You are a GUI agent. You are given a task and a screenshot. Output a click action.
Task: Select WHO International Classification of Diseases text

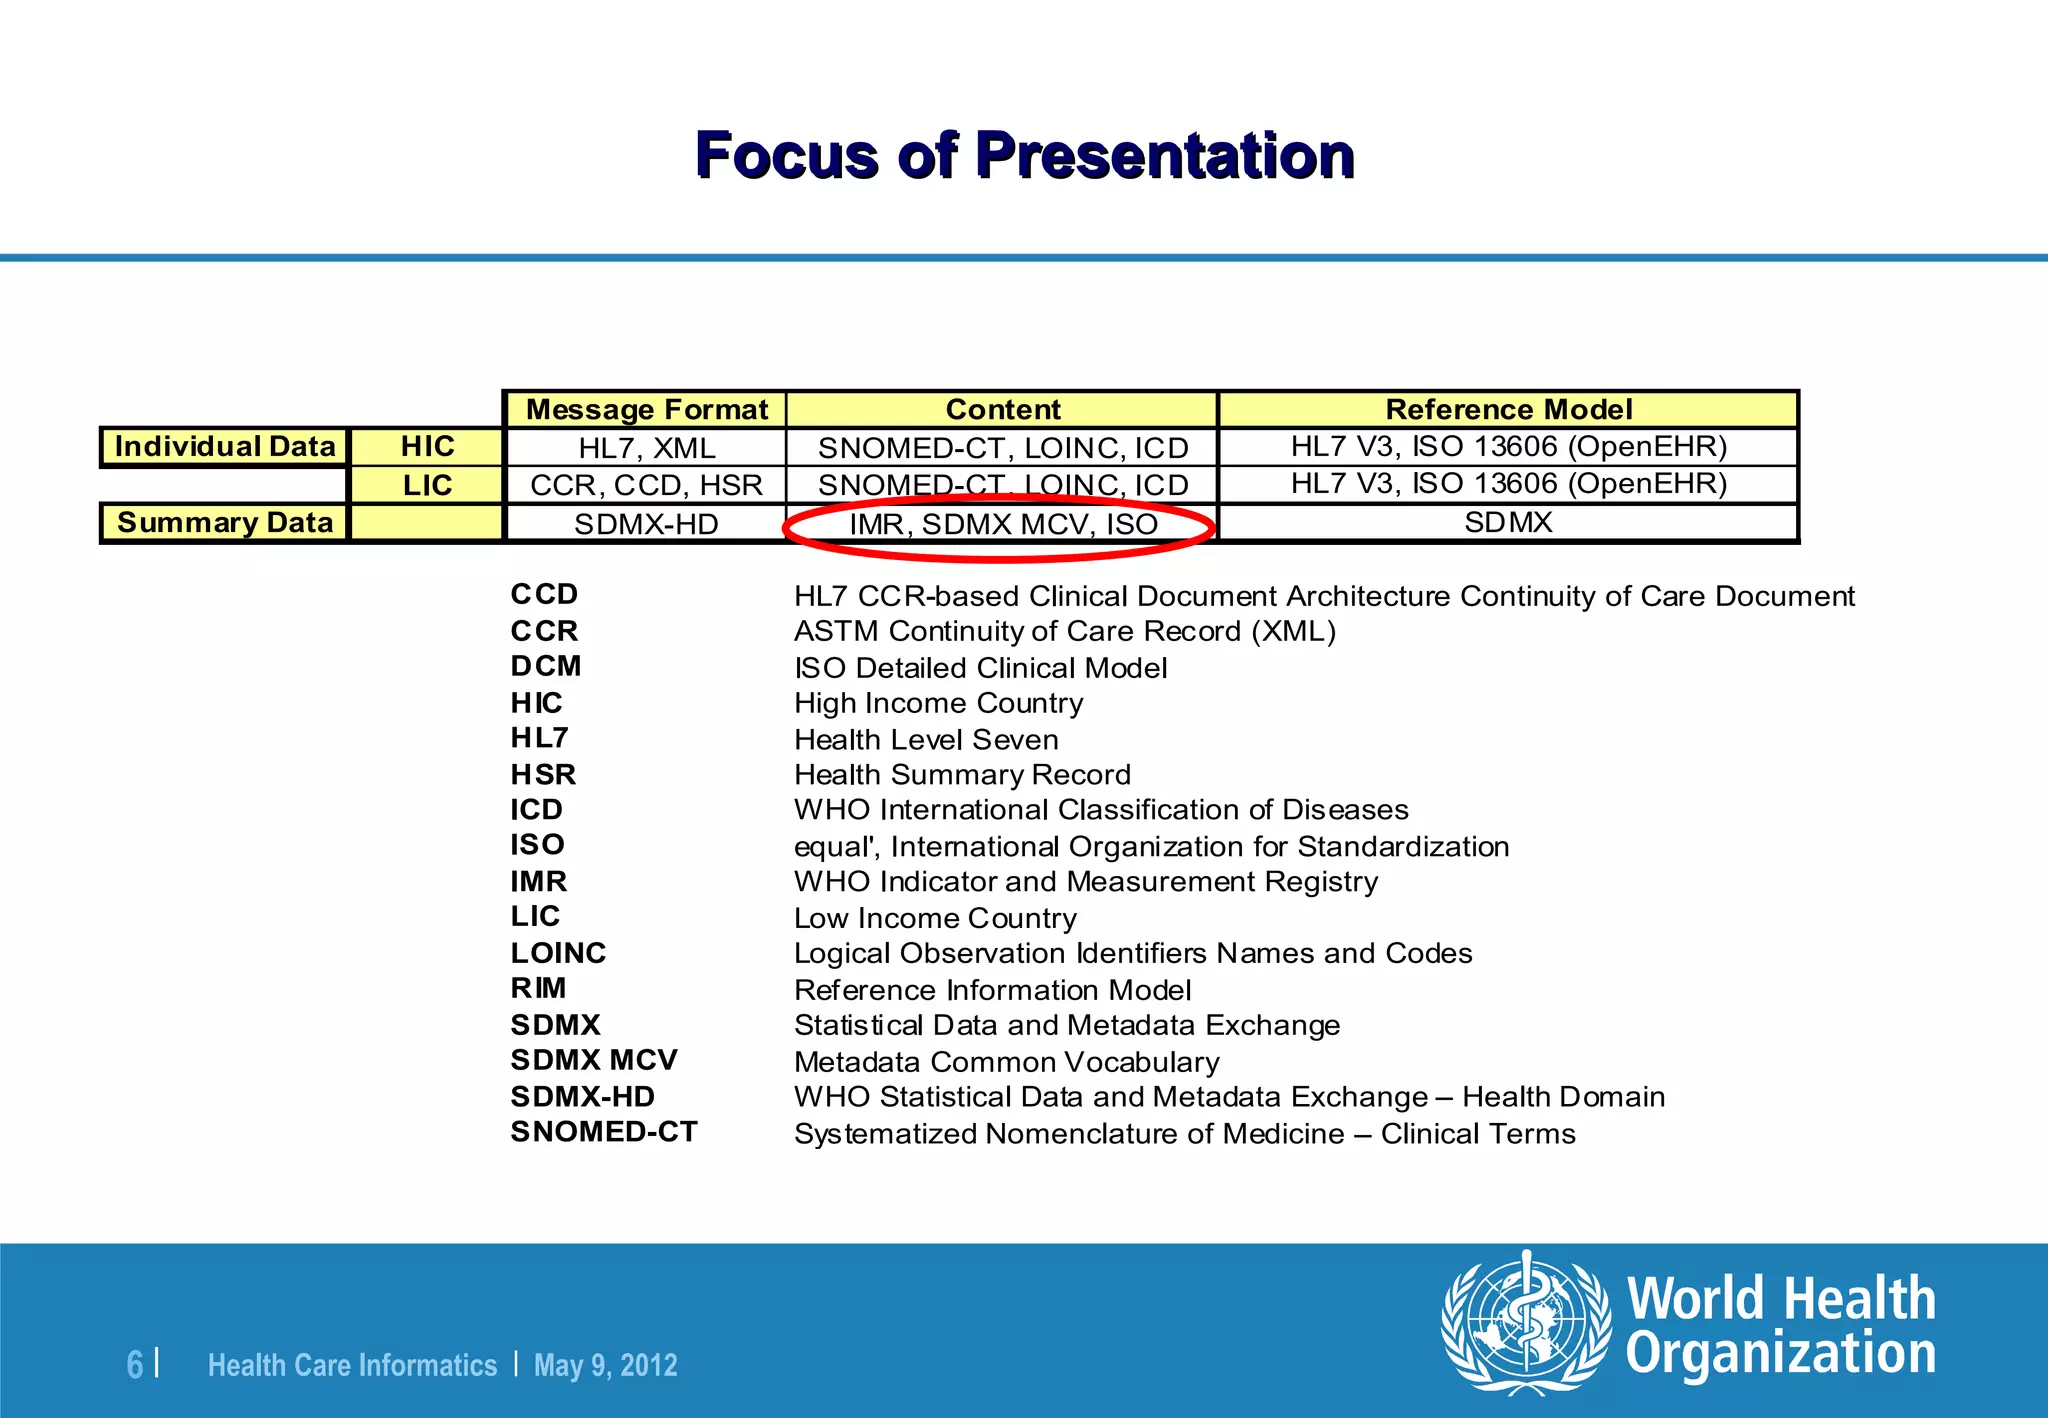[1101, 810]
